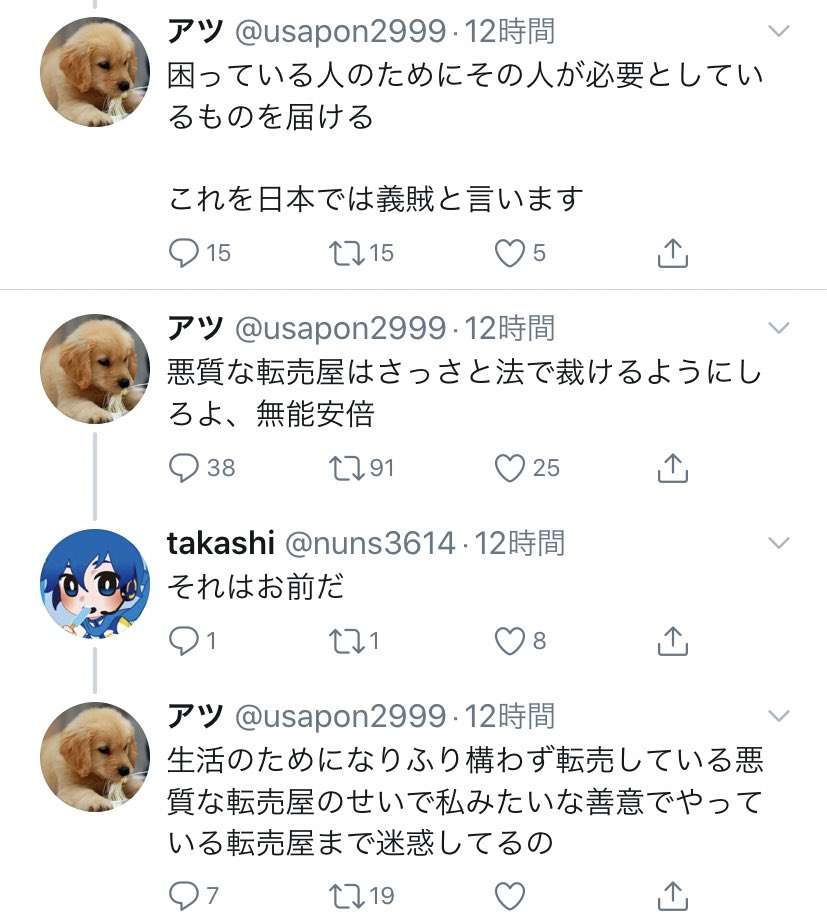
Task: Open the @nuns3614 profile handle
Action: point(371,543)
